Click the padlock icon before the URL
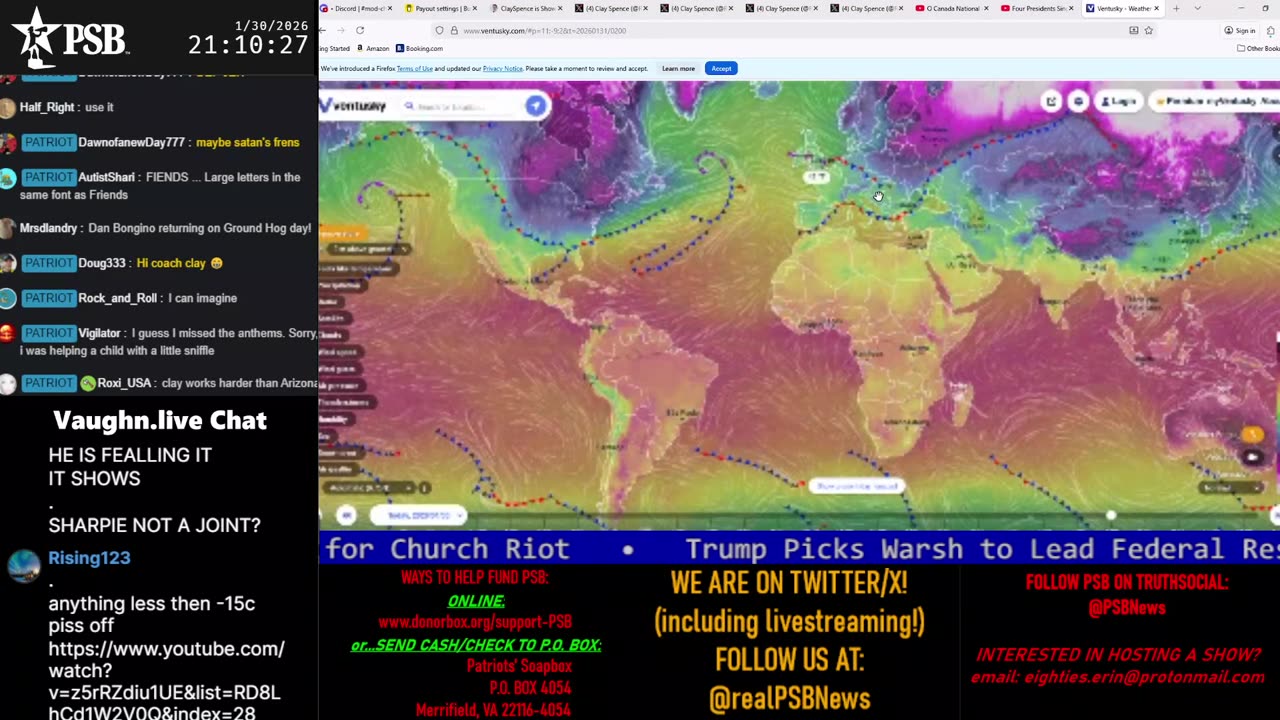The image size is (1280, 720). tap(454, 30)
